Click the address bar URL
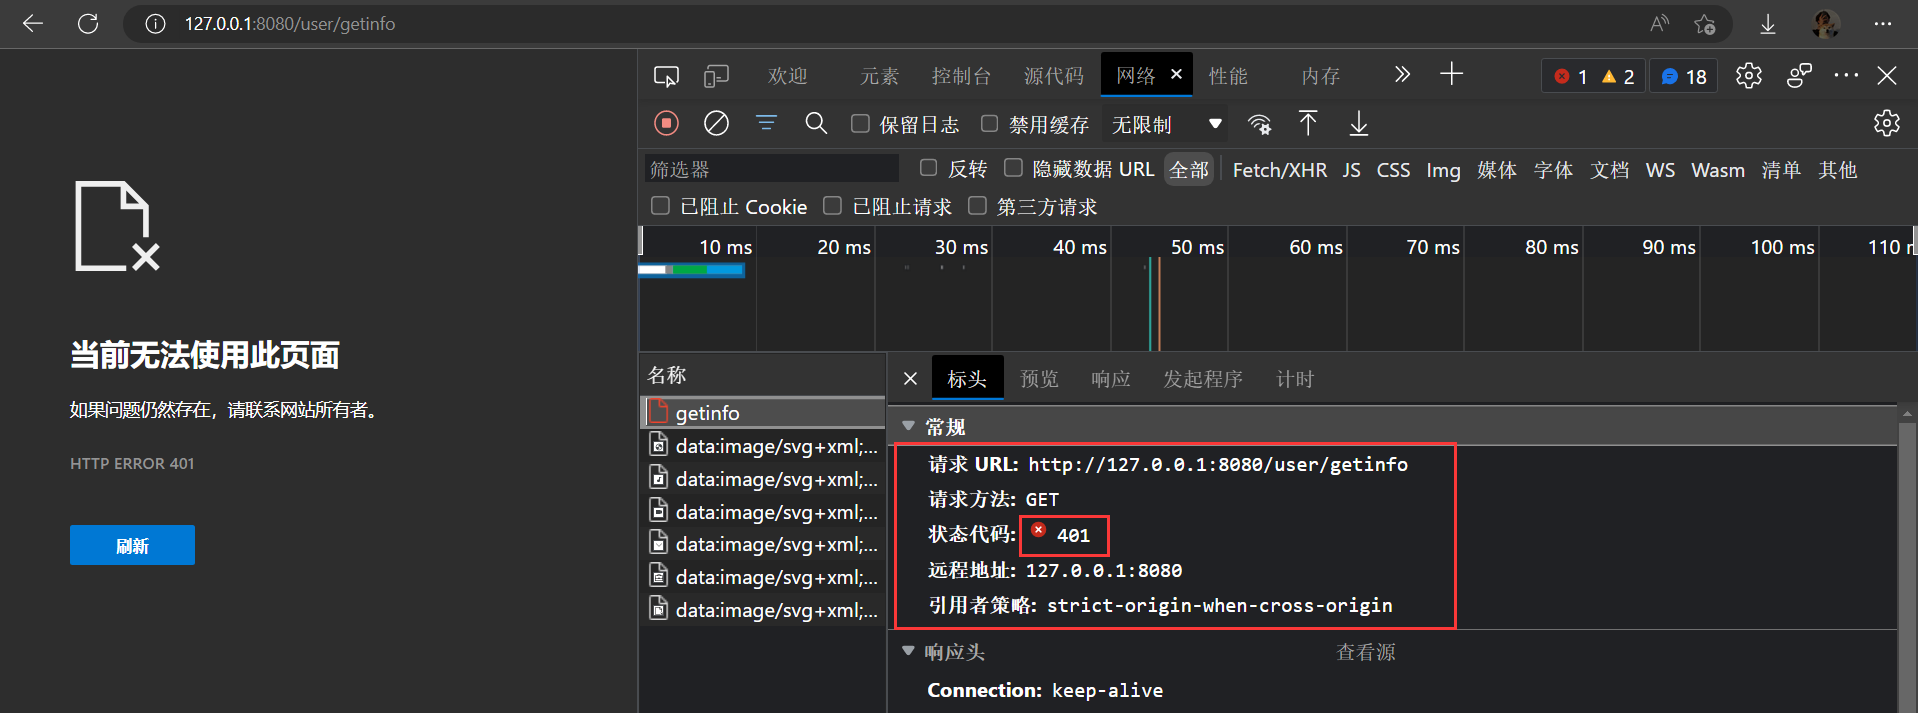The height and width of the screenshot is (713, 1918). click(290, 23)
